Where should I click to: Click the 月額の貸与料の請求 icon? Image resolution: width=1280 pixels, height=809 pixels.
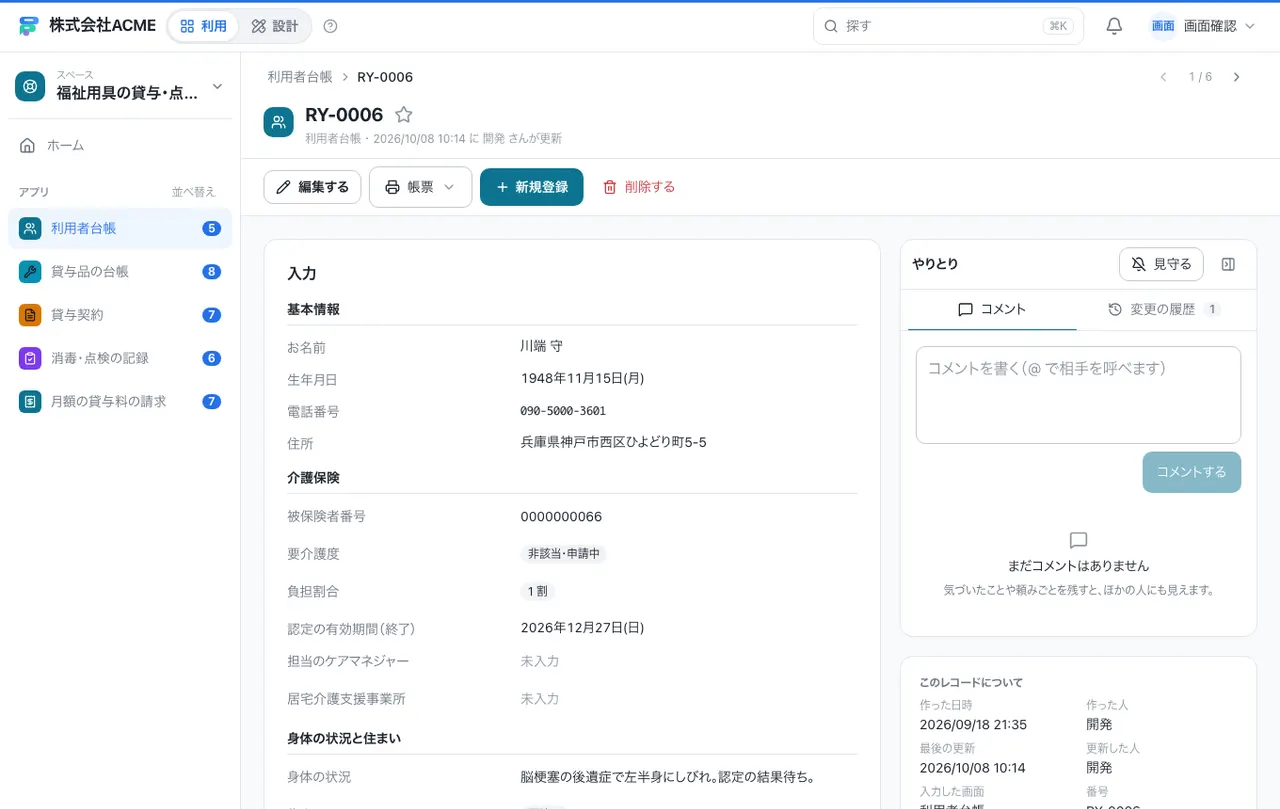30,401
